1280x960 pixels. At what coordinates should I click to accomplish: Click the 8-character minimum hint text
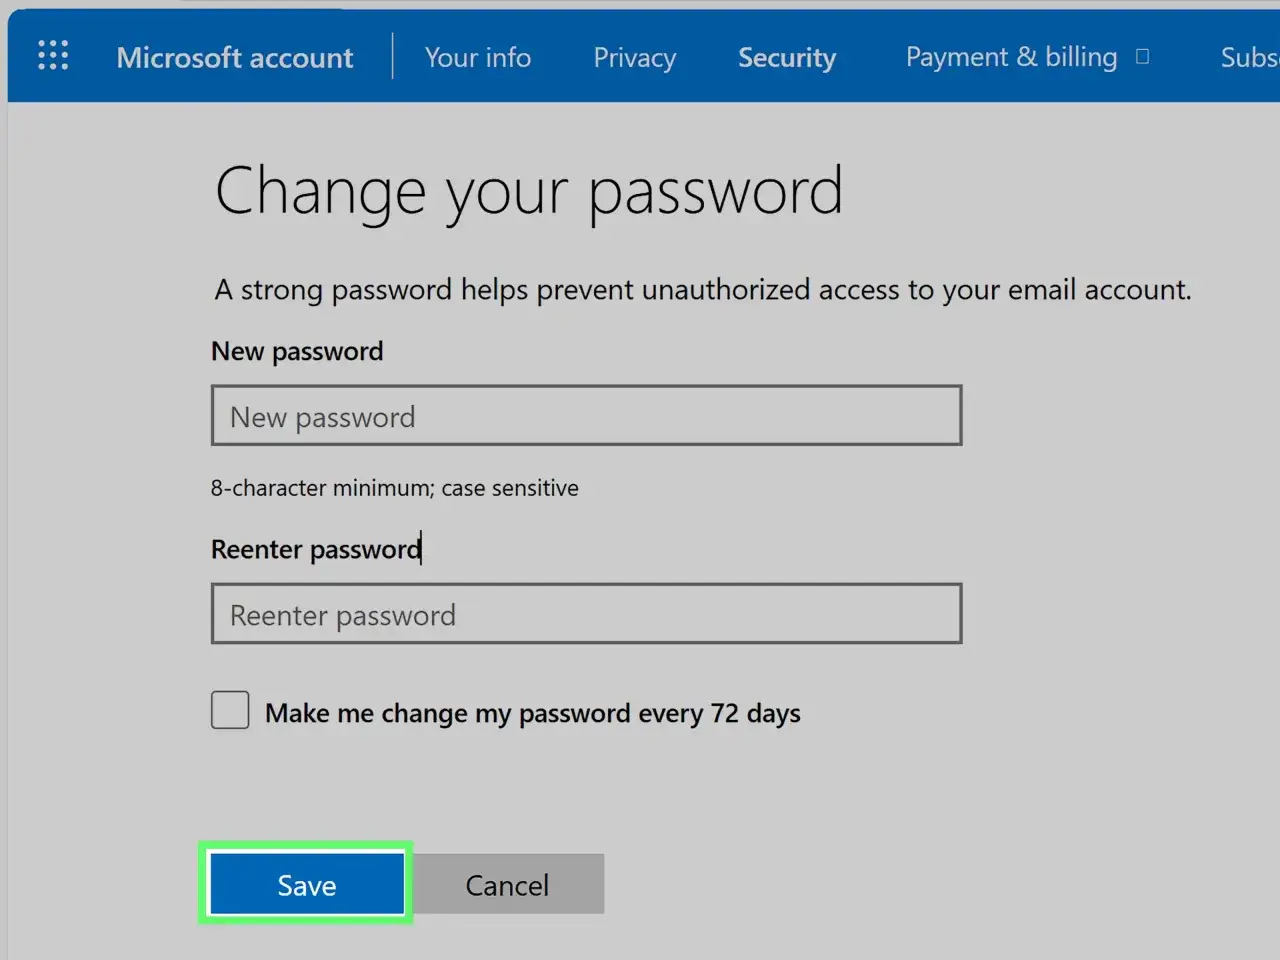coord(394,488)
